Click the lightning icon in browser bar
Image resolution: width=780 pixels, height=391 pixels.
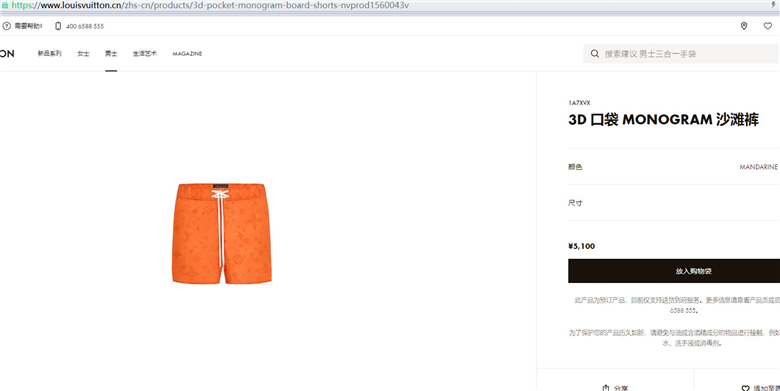coord(774,5)
